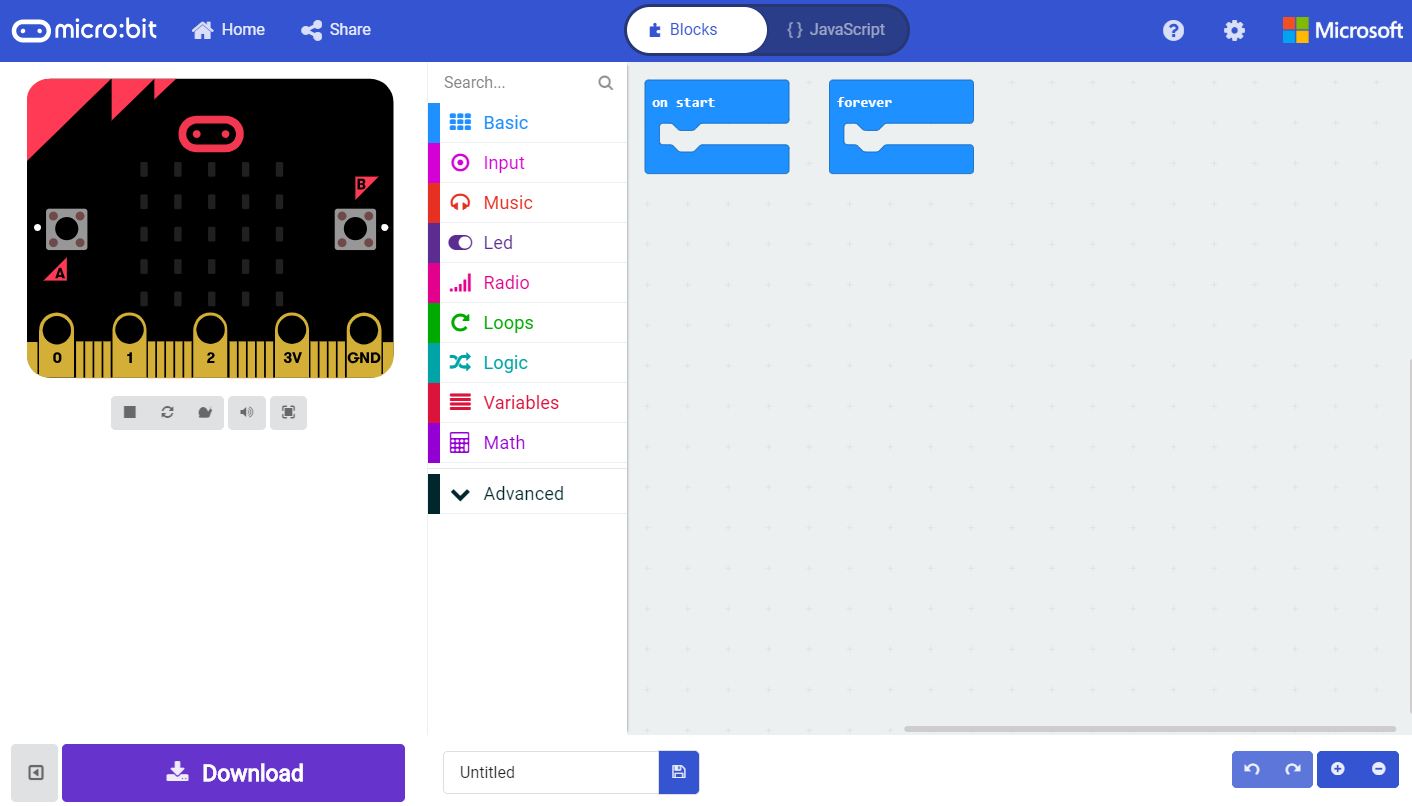Click the GND pin on the simulator
Screen dimensions: 1412x806
click(364, 345)
